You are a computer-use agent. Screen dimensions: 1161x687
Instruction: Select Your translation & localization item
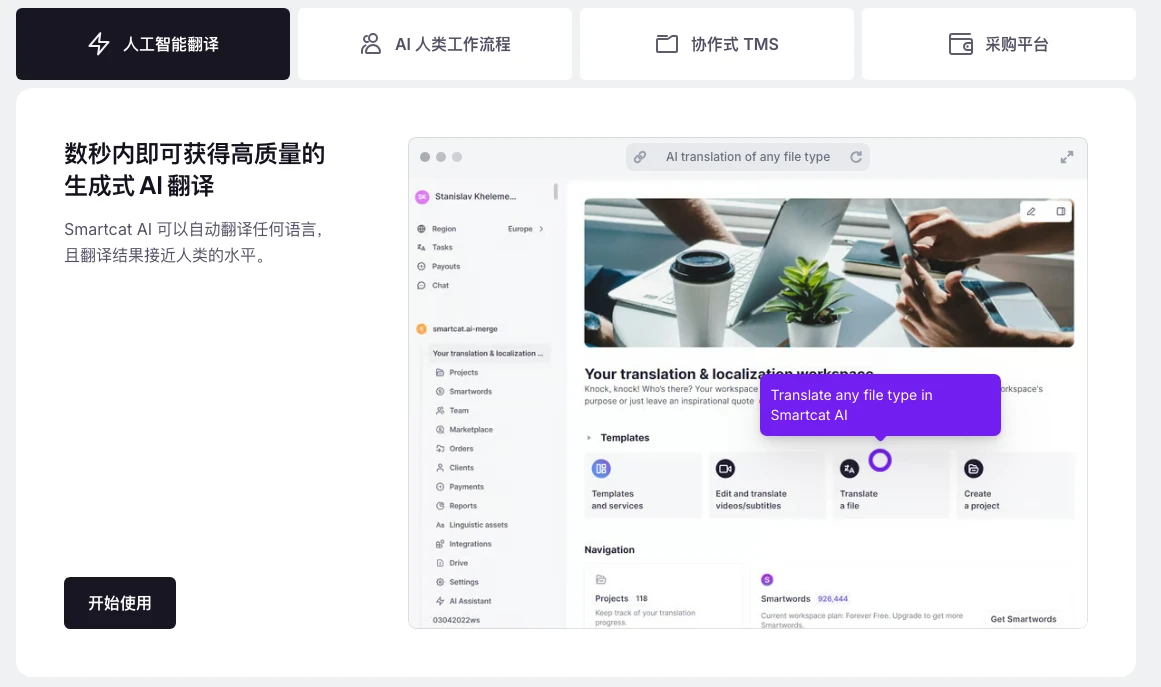pyautogui.click(x=488, y=354)
